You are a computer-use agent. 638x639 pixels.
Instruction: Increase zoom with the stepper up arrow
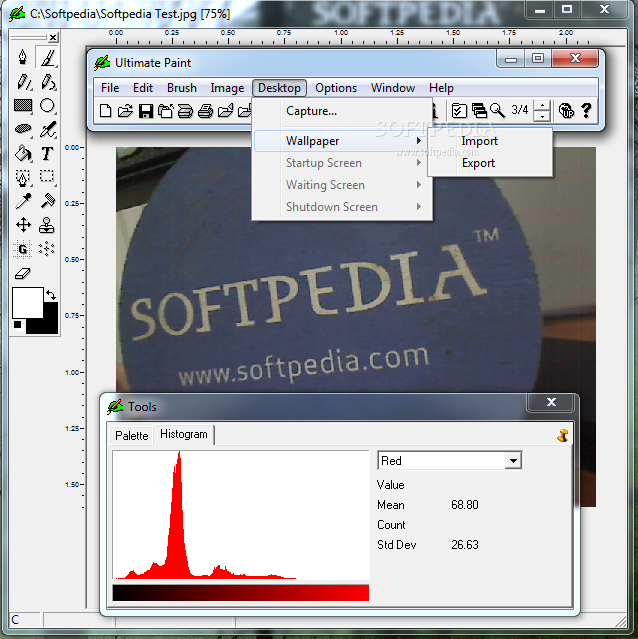tap(542, 106)
